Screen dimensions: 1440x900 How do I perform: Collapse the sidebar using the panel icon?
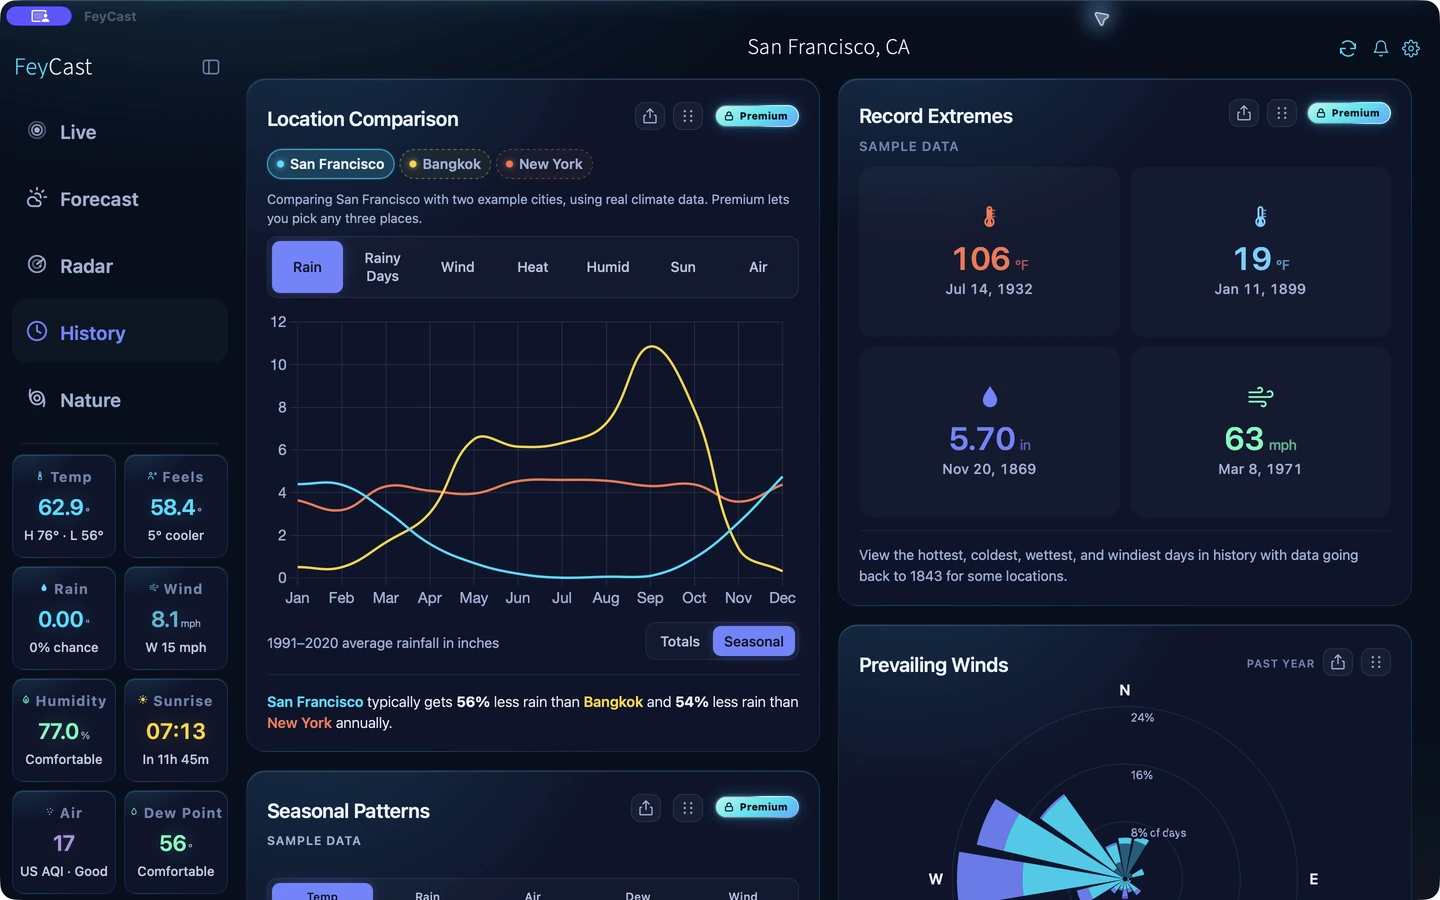(x=211, y=67)
